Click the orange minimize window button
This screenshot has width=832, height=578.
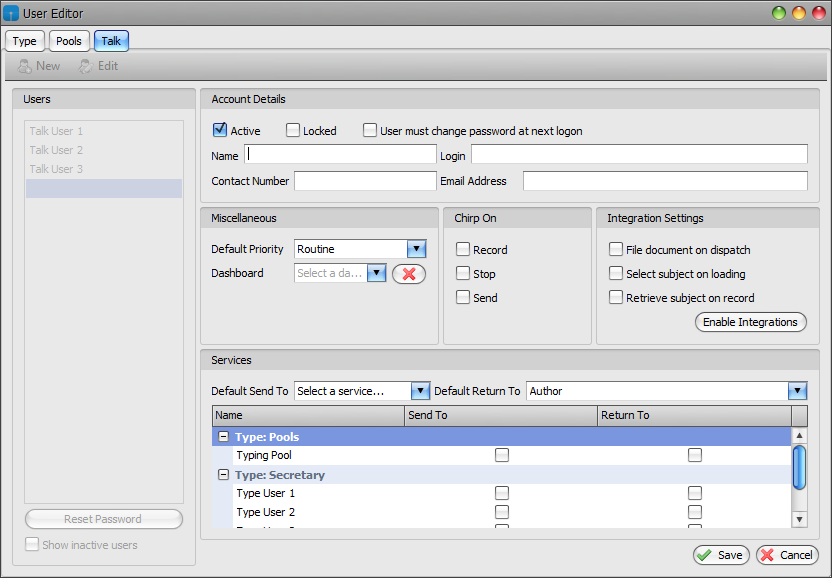point(799,13)
